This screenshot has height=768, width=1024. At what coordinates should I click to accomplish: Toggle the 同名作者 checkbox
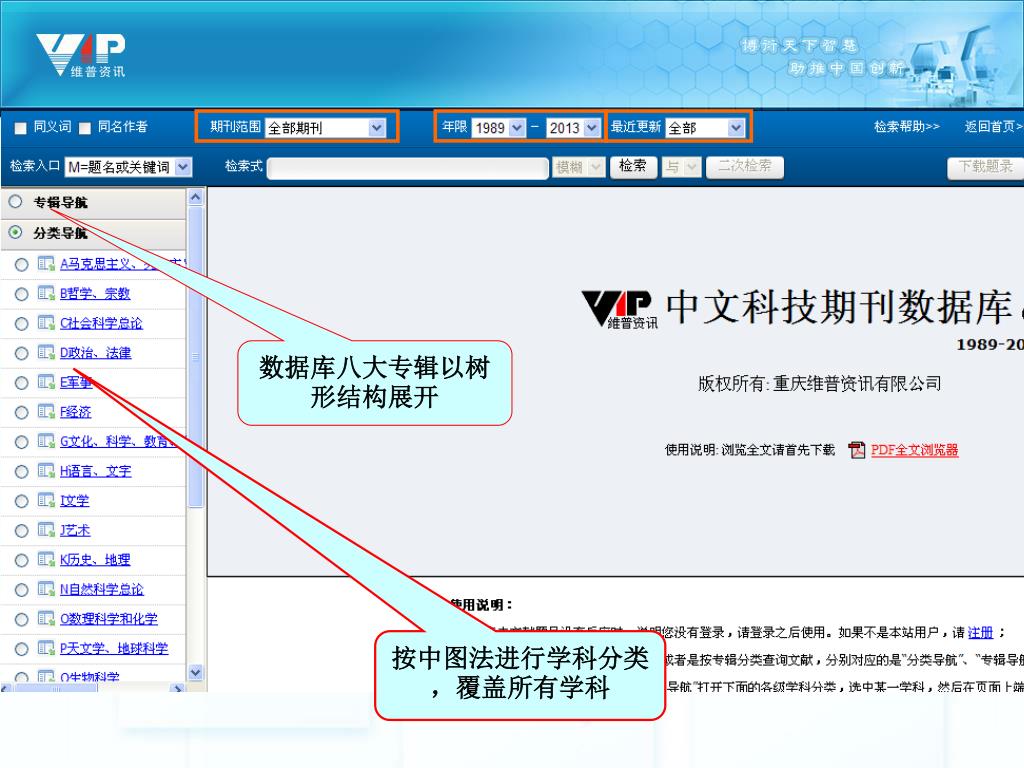(x=85, y=128)
